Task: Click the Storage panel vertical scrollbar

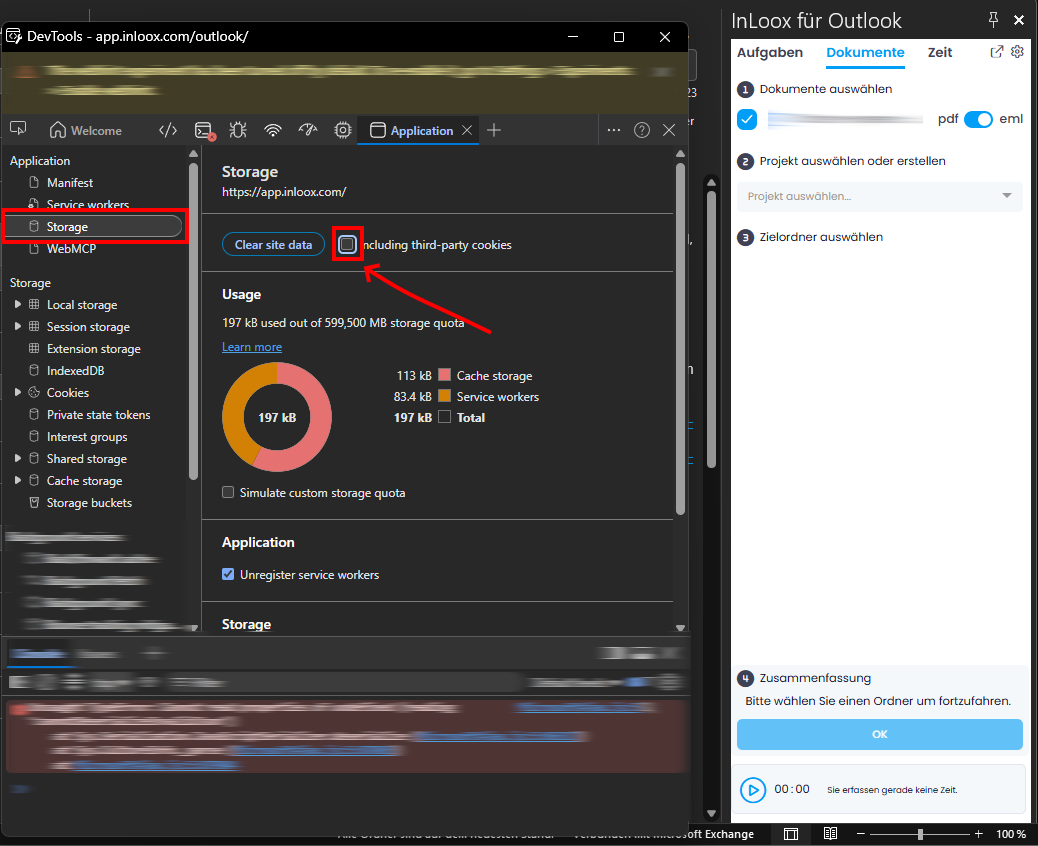Action: click(681, 338)
